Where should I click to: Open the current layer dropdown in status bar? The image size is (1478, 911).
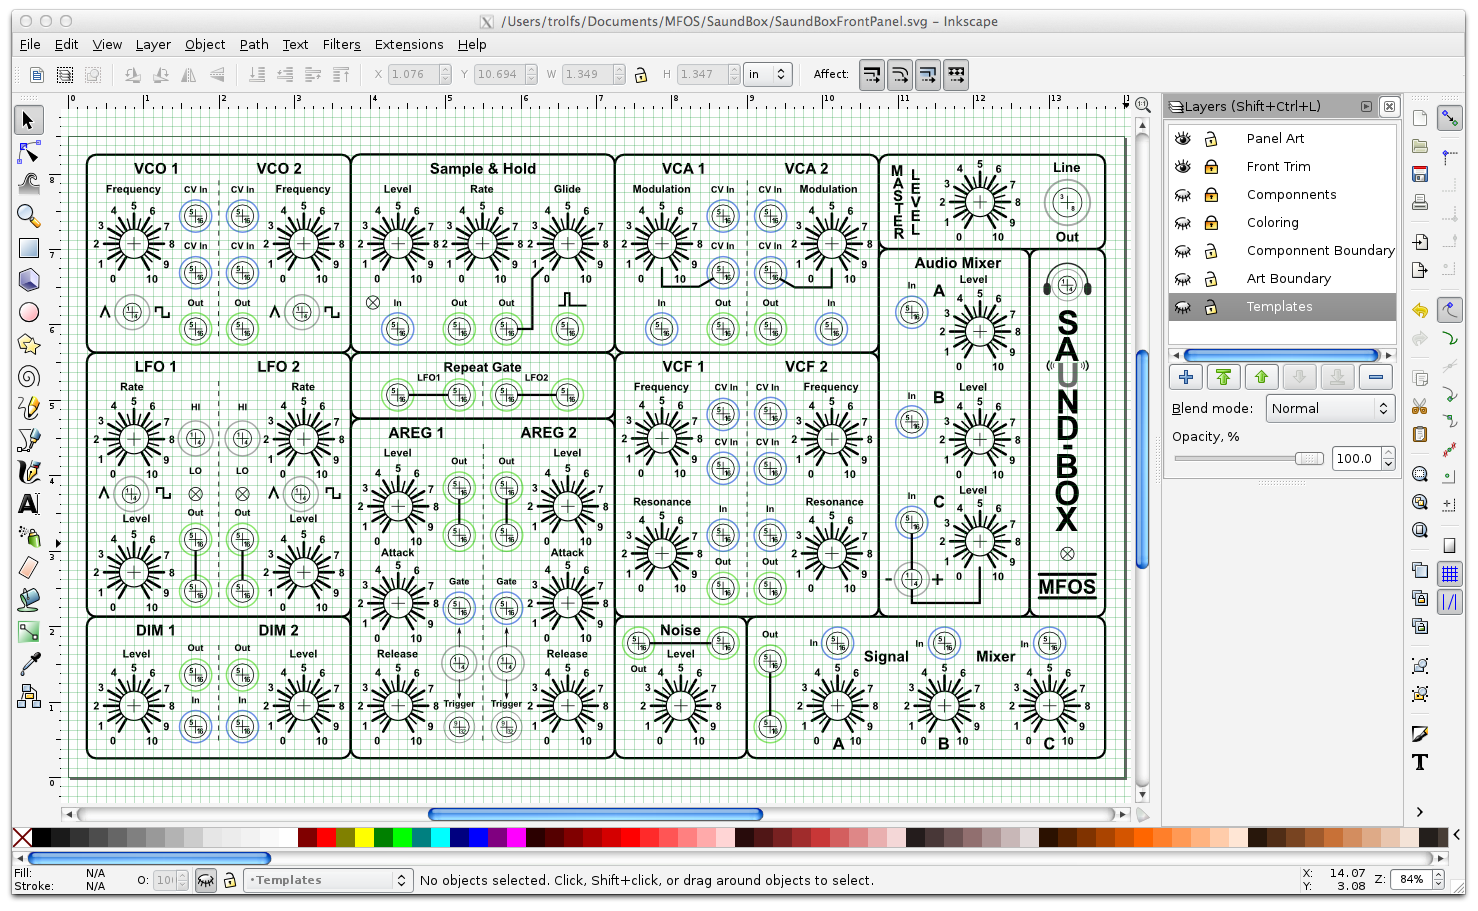328,880
